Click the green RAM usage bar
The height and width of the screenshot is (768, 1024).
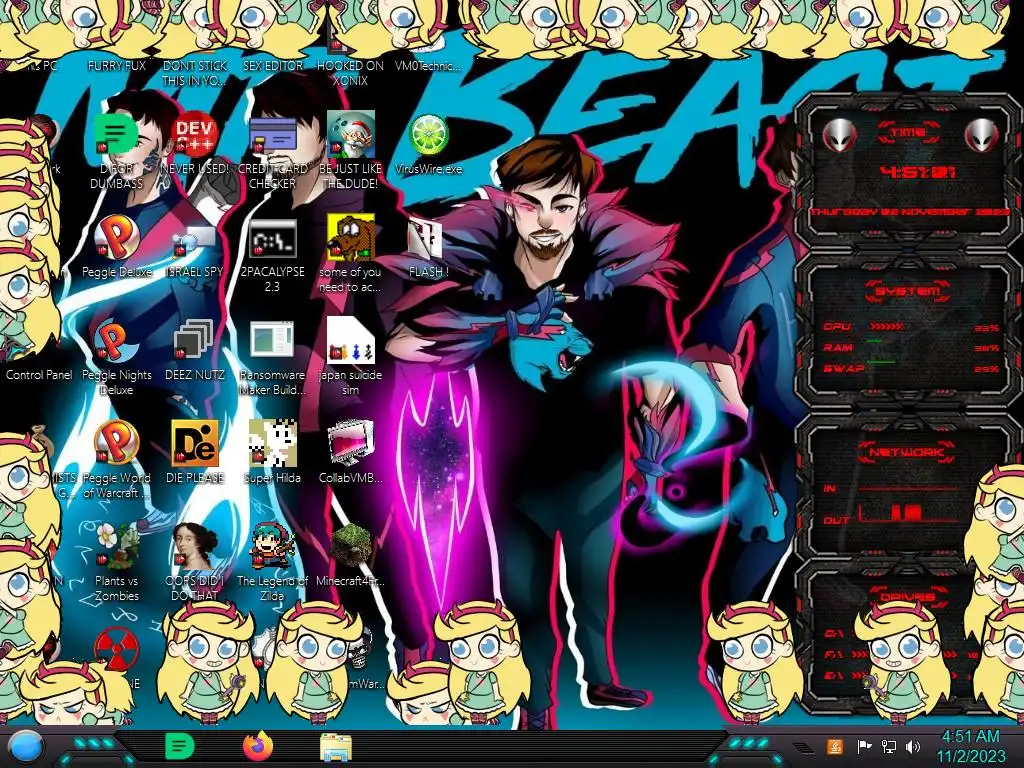click(874, 342)
